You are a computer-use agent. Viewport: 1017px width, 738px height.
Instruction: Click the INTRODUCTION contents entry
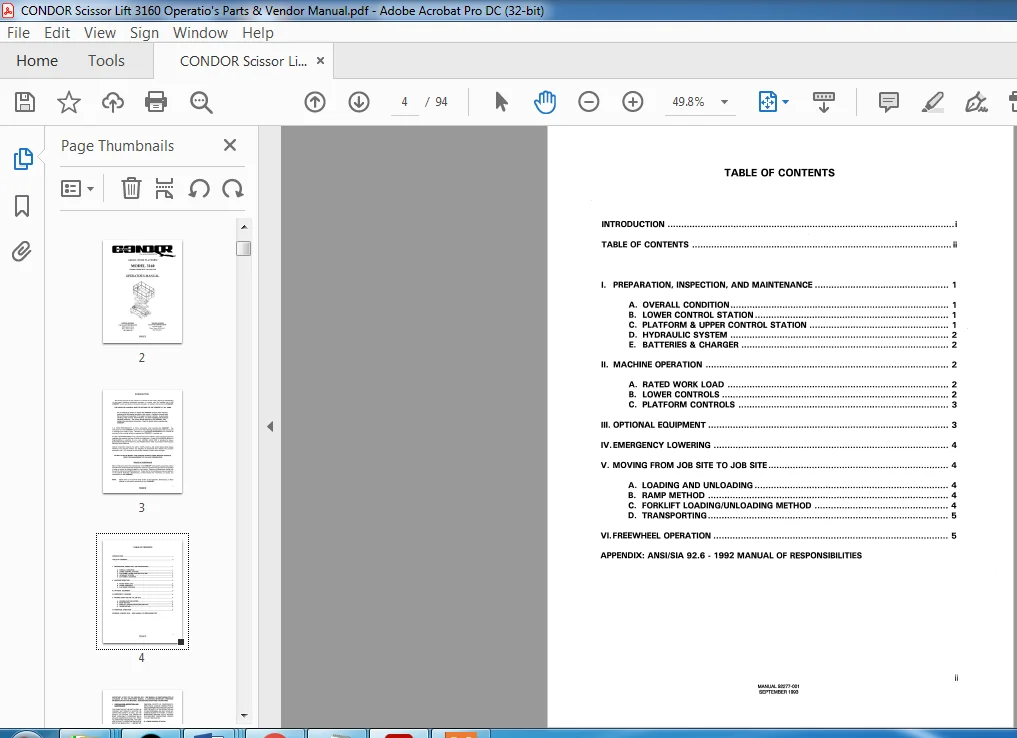(x=778, y=224)
